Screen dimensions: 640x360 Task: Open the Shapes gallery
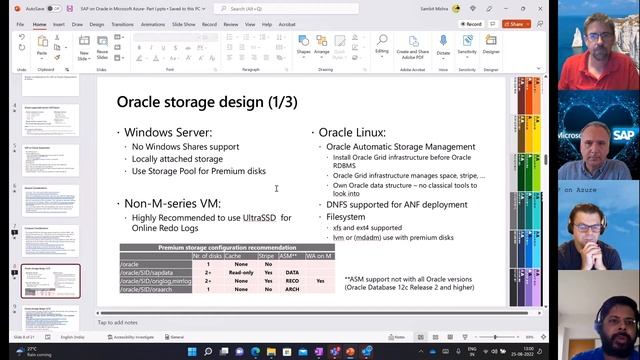click(x=304, y=41)
